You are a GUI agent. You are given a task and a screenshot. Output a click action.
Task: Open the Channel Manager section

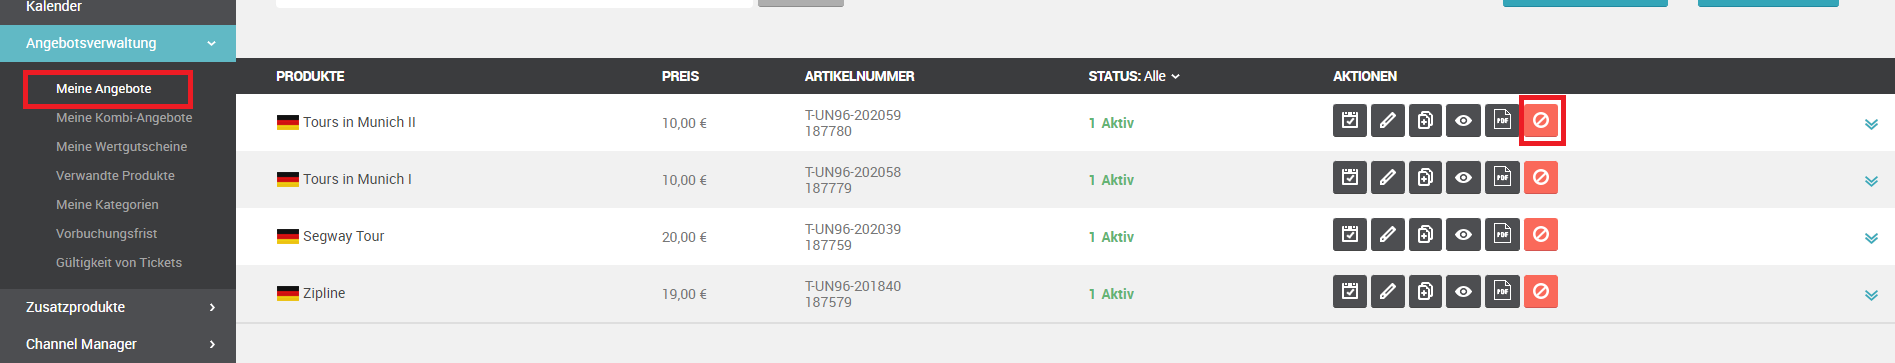pos(118,344)
